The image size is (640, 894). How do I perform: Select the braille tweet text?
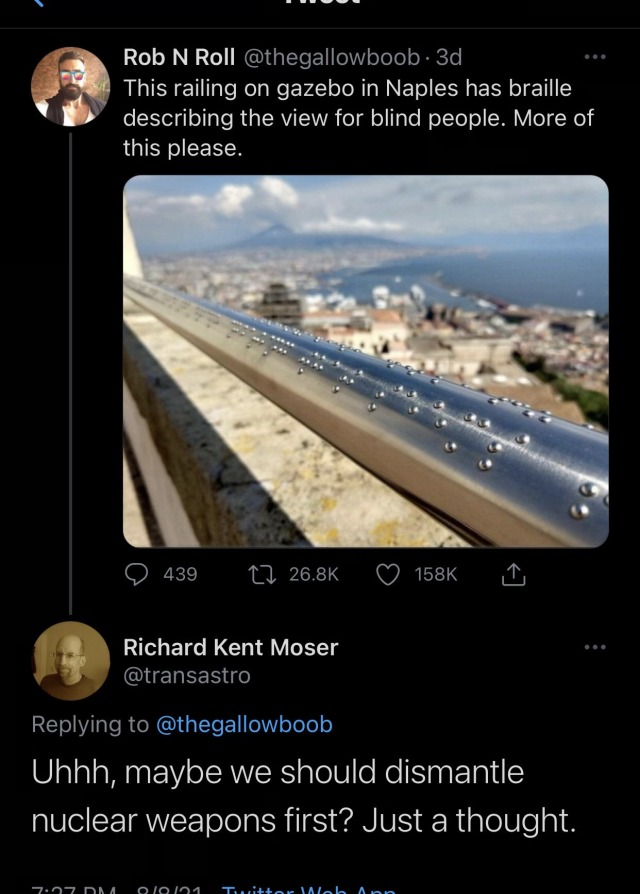[350, 118]
